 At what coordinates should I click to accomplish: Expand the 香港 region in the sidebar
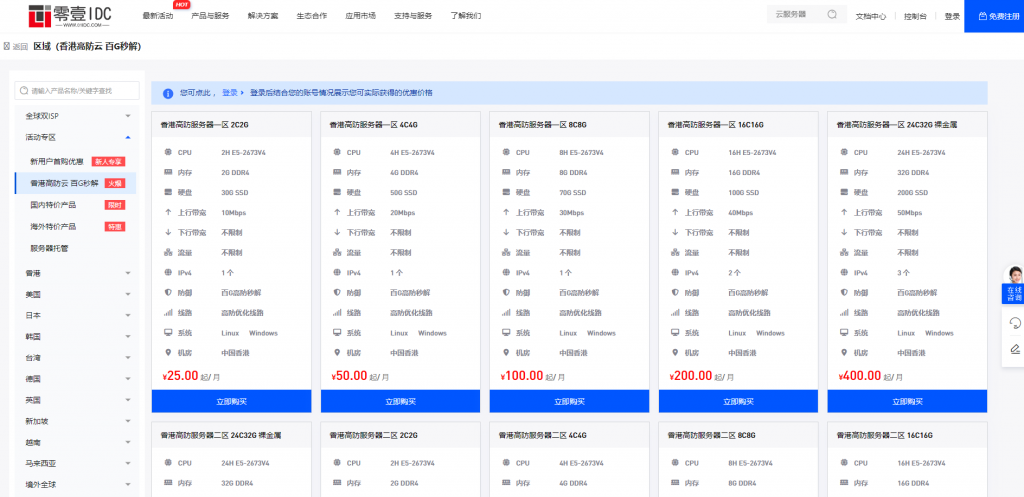(x=128, y=273)
